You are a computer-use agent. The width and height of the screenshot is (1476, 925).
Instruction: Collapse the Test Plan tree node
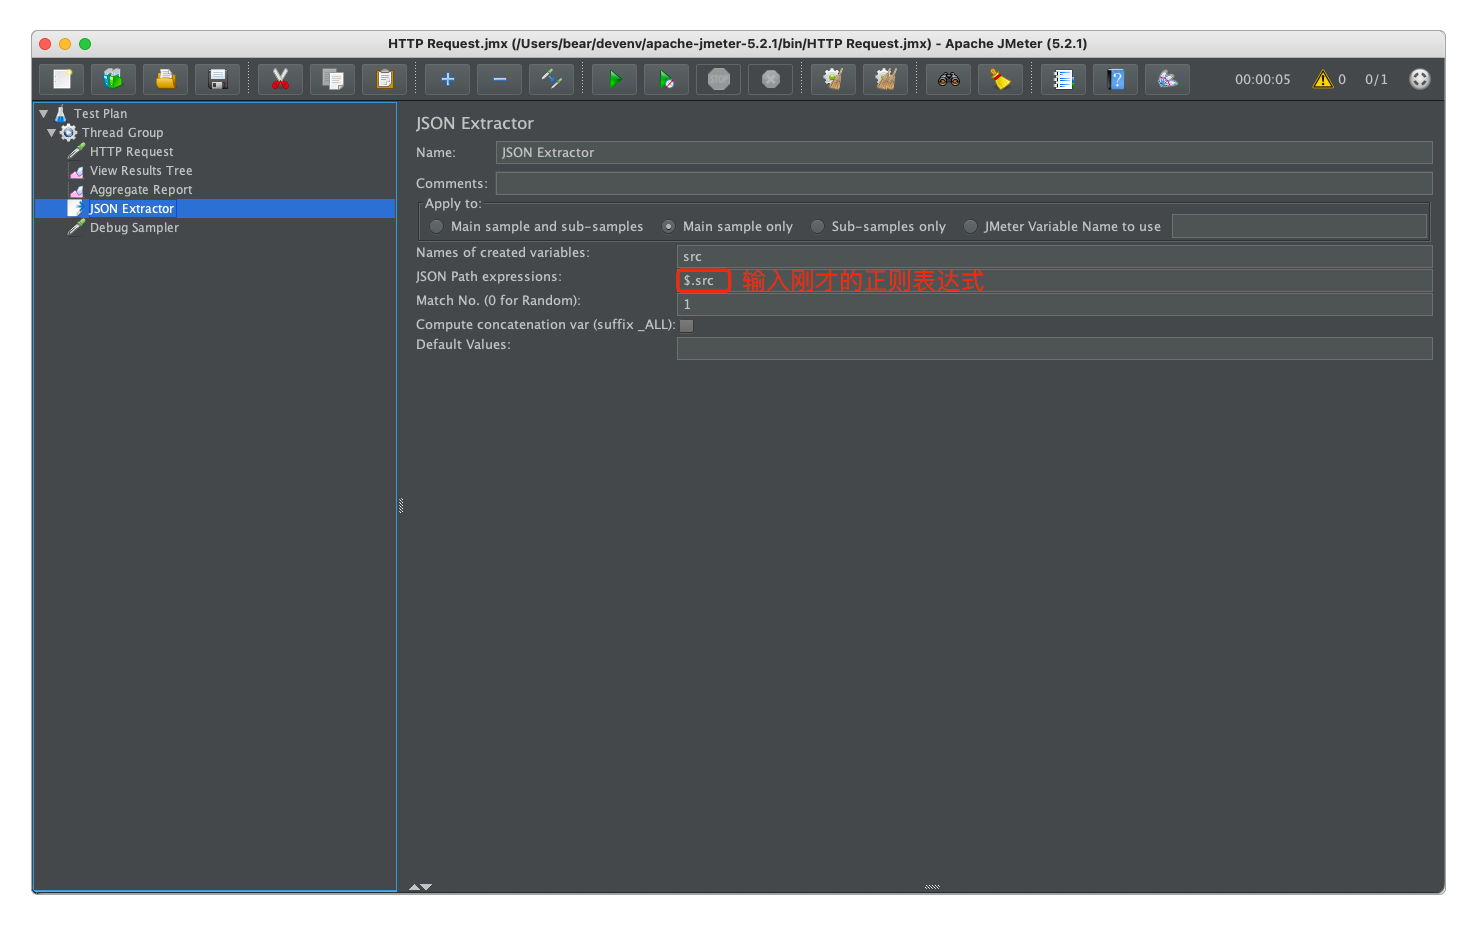coord(44,114)
